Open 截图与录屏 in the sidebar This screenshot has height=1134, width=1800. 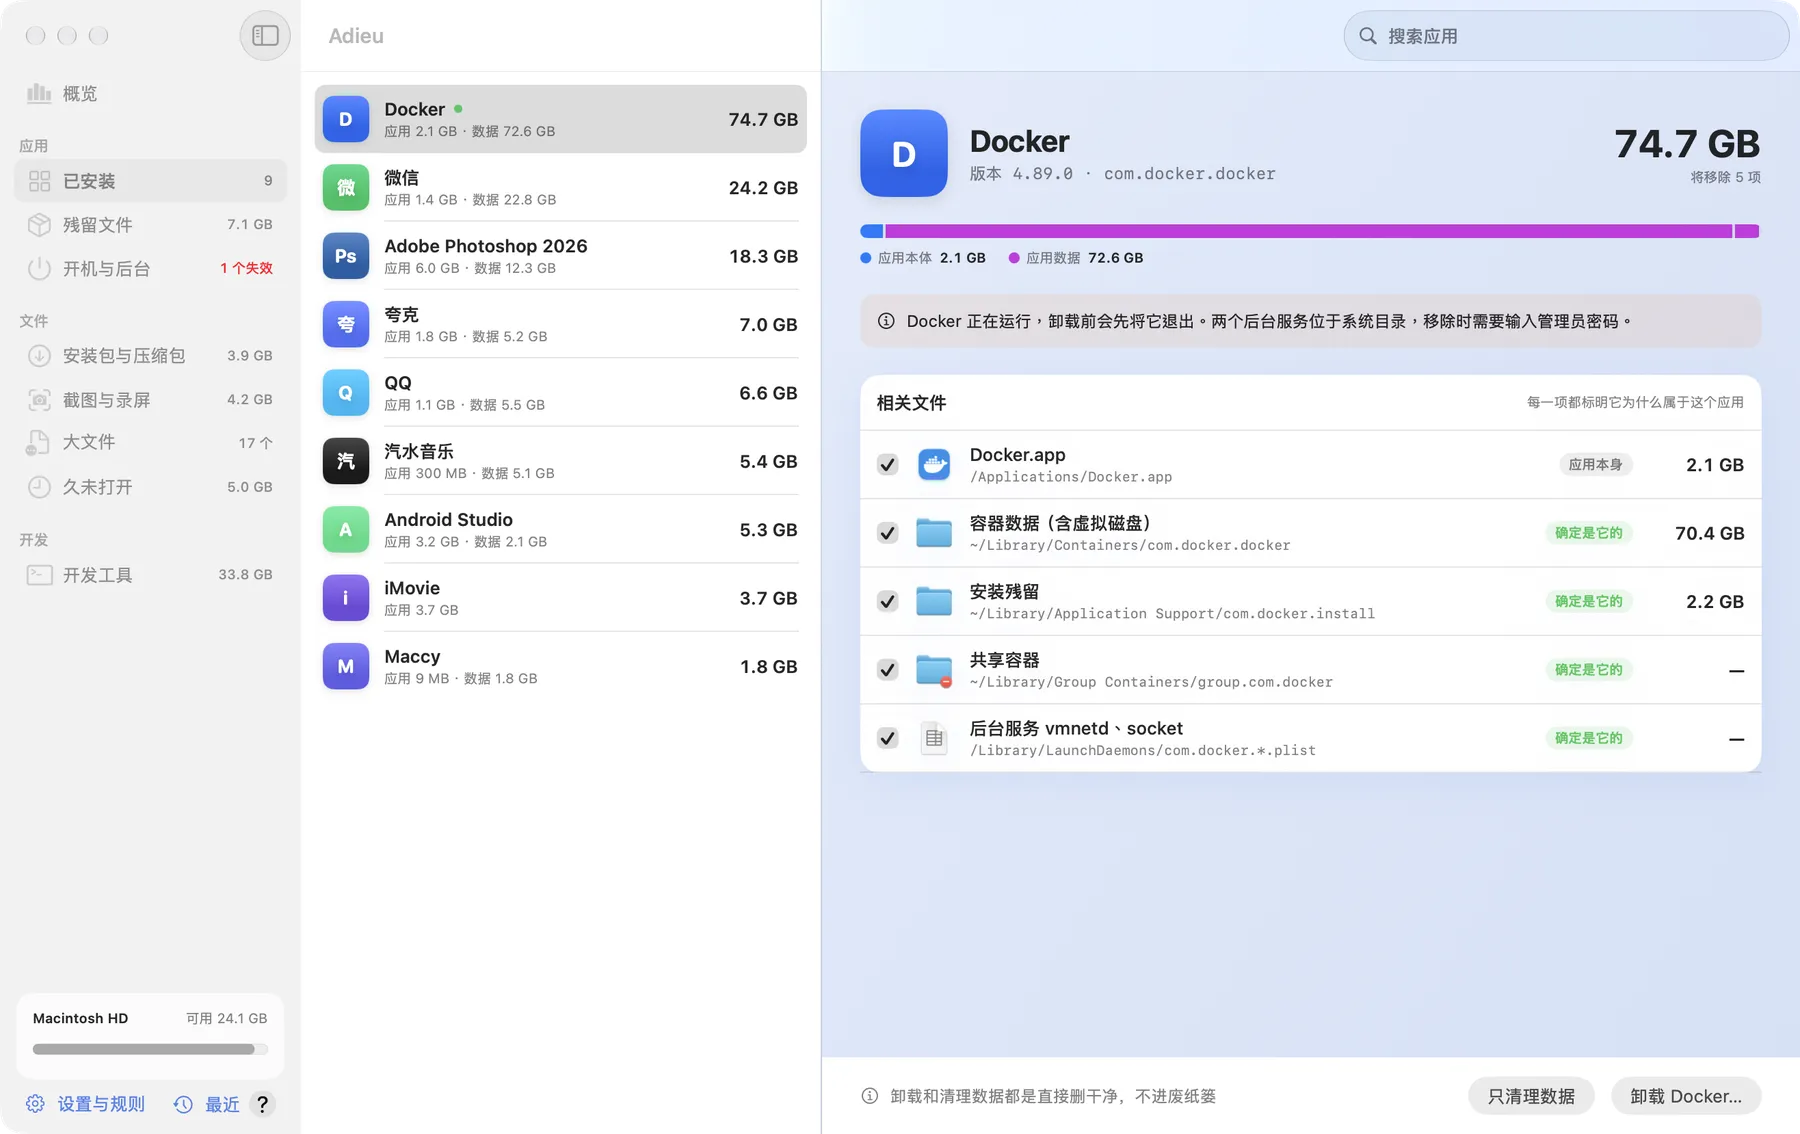click(x=150, y=400)
